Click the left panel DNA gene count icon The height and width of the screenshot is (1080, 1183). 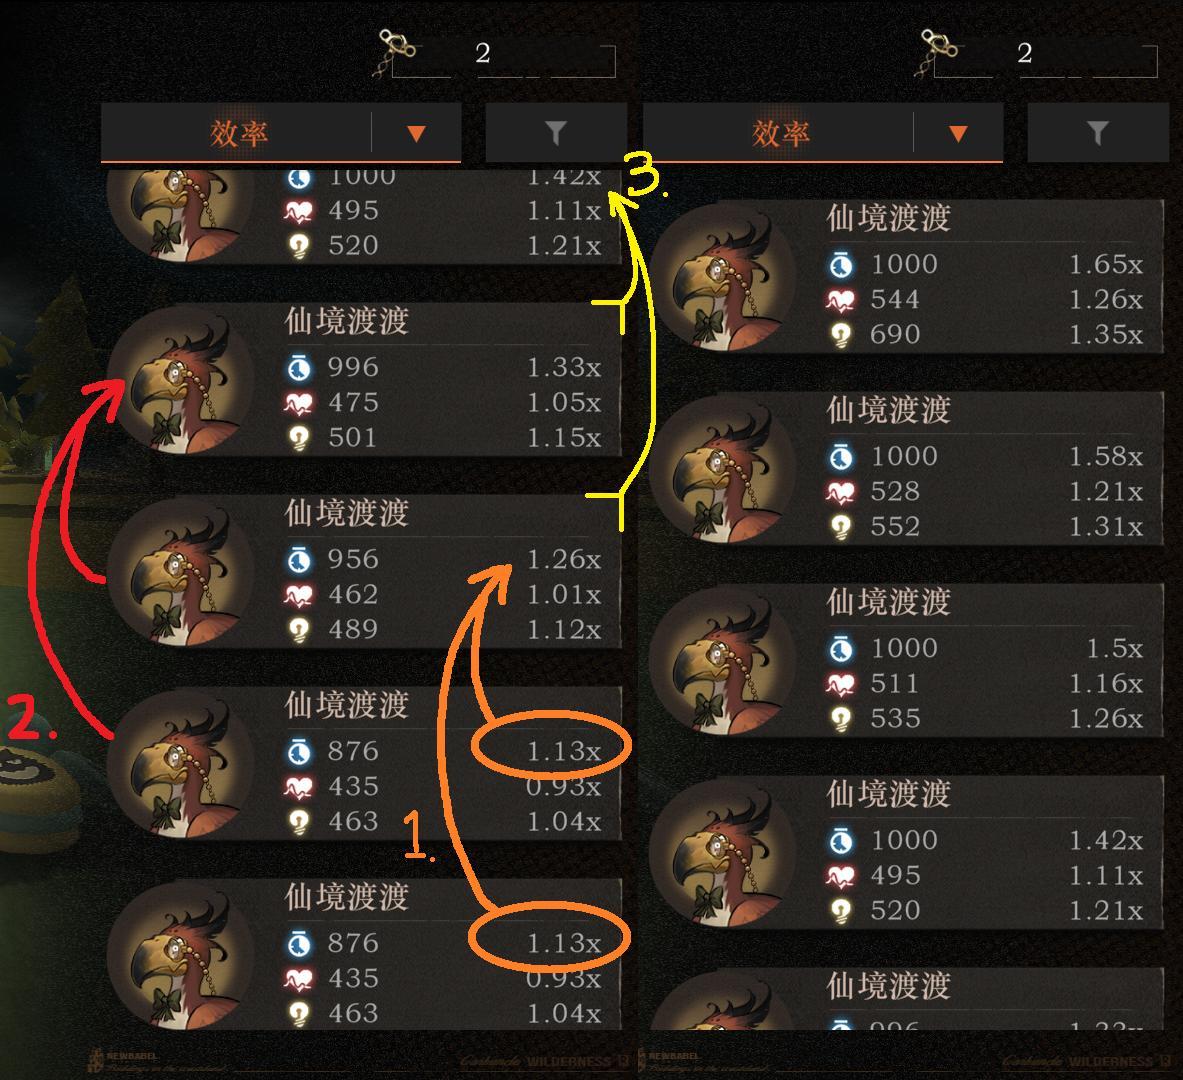point(395,51)
